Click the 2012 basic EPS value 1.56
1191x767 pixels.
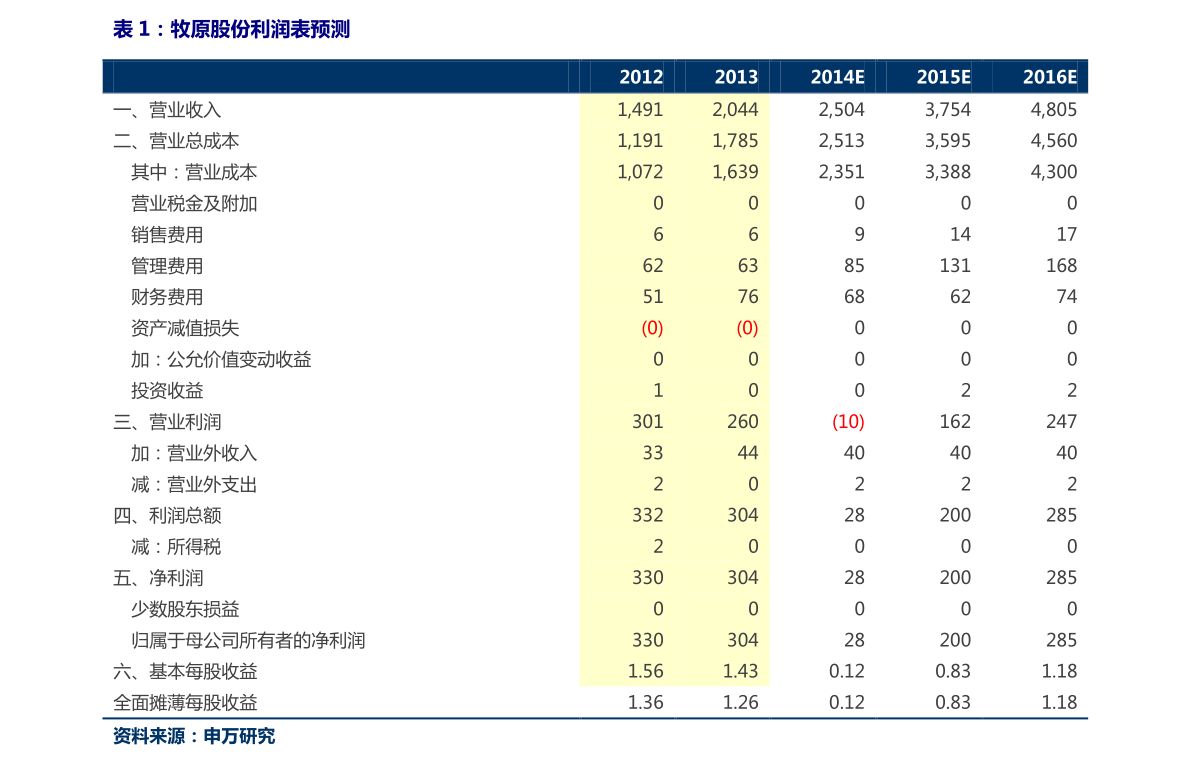click(646, 671)
